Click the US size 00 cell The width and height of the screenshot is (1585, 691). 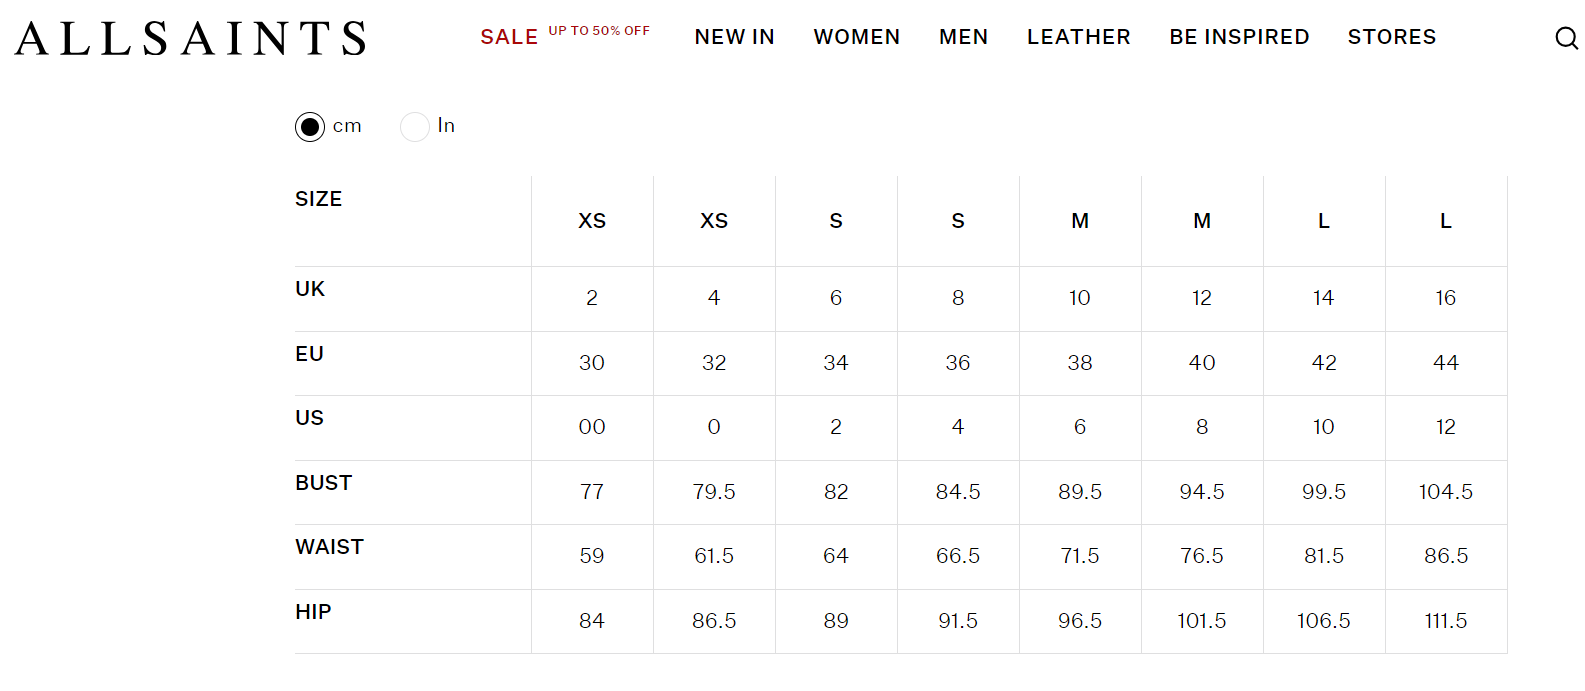click(x=591, y=427)
